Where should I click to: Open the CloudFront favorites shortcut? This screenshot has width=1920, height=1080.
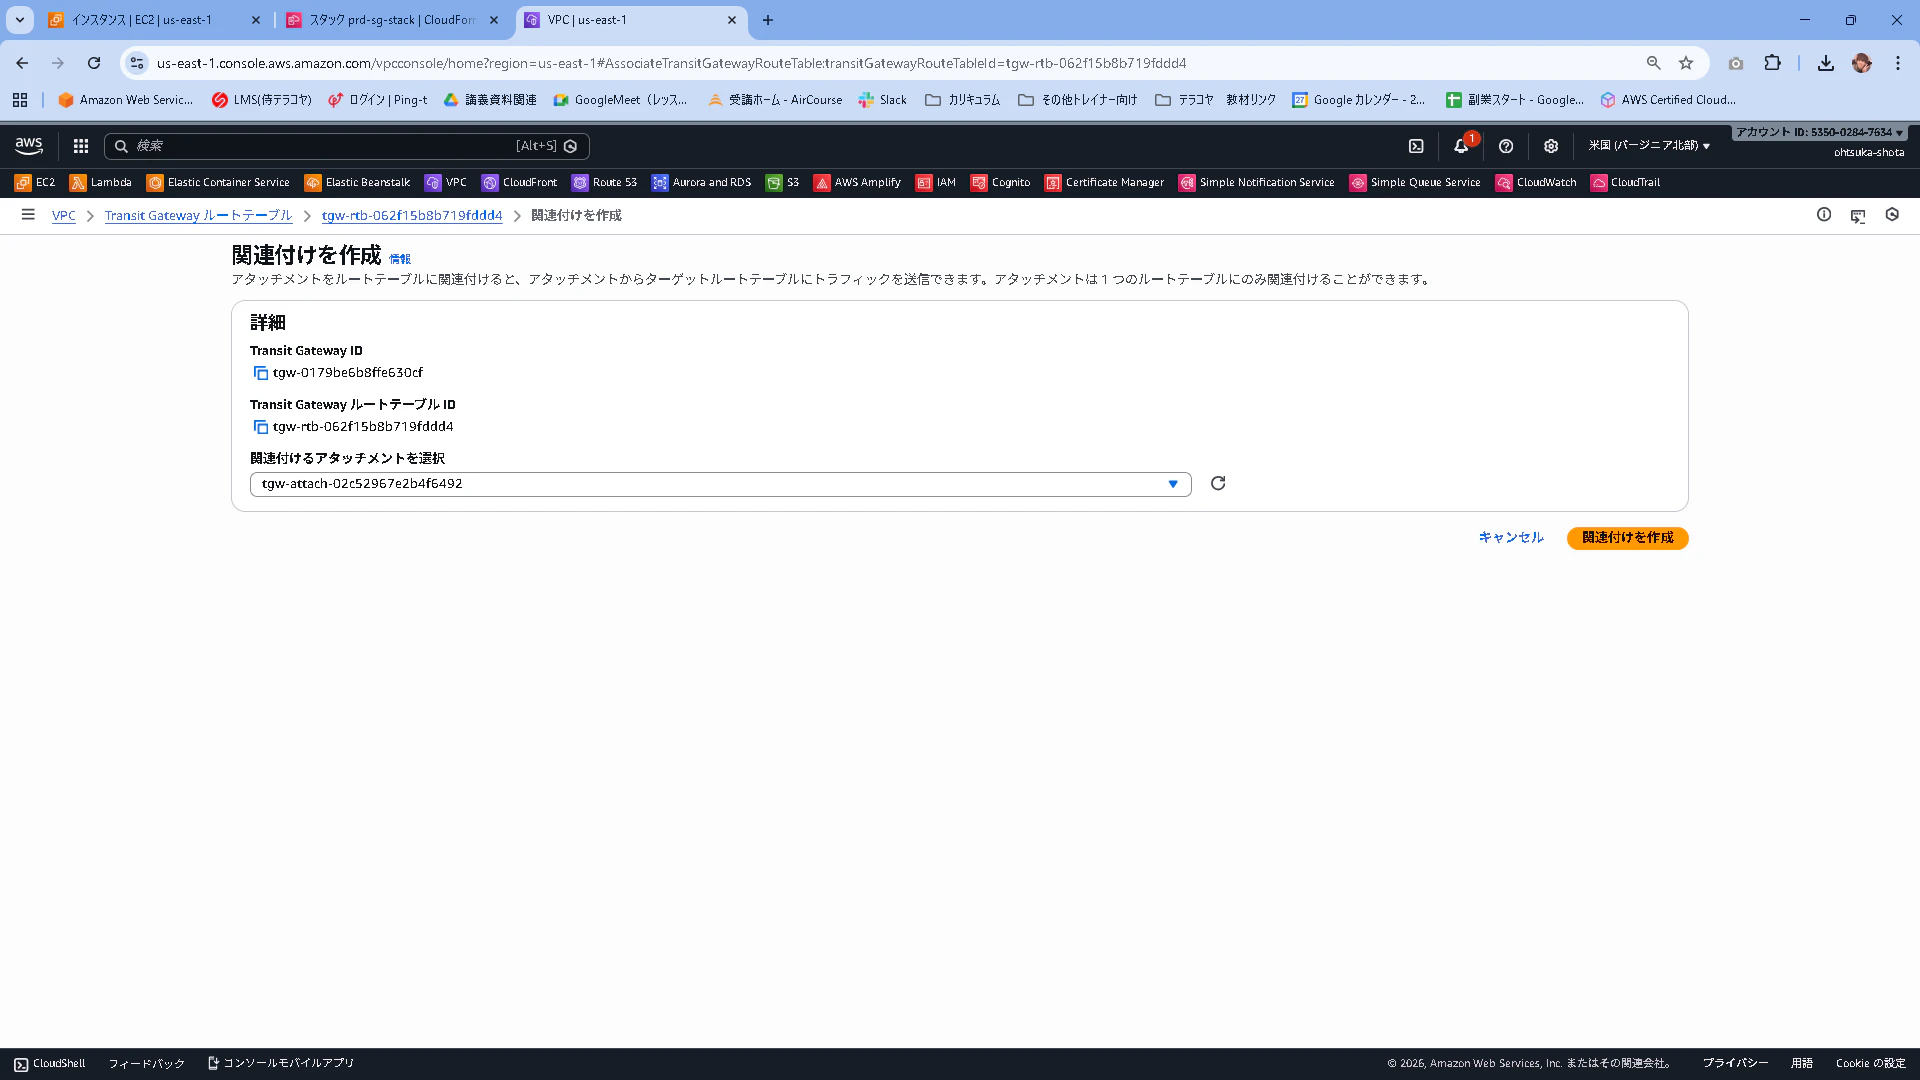click(519, 183)
